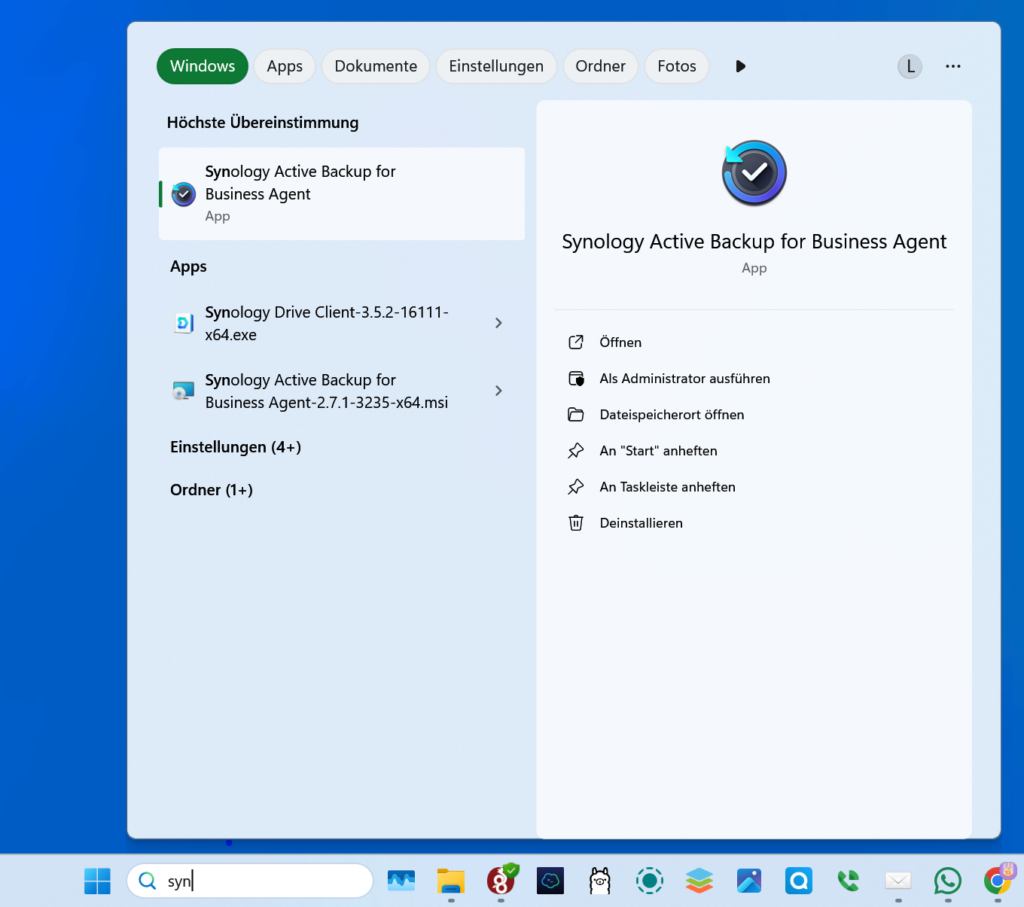Switch to the Fotos filter tab
The image size is (1024, 907).
(677, 66)
